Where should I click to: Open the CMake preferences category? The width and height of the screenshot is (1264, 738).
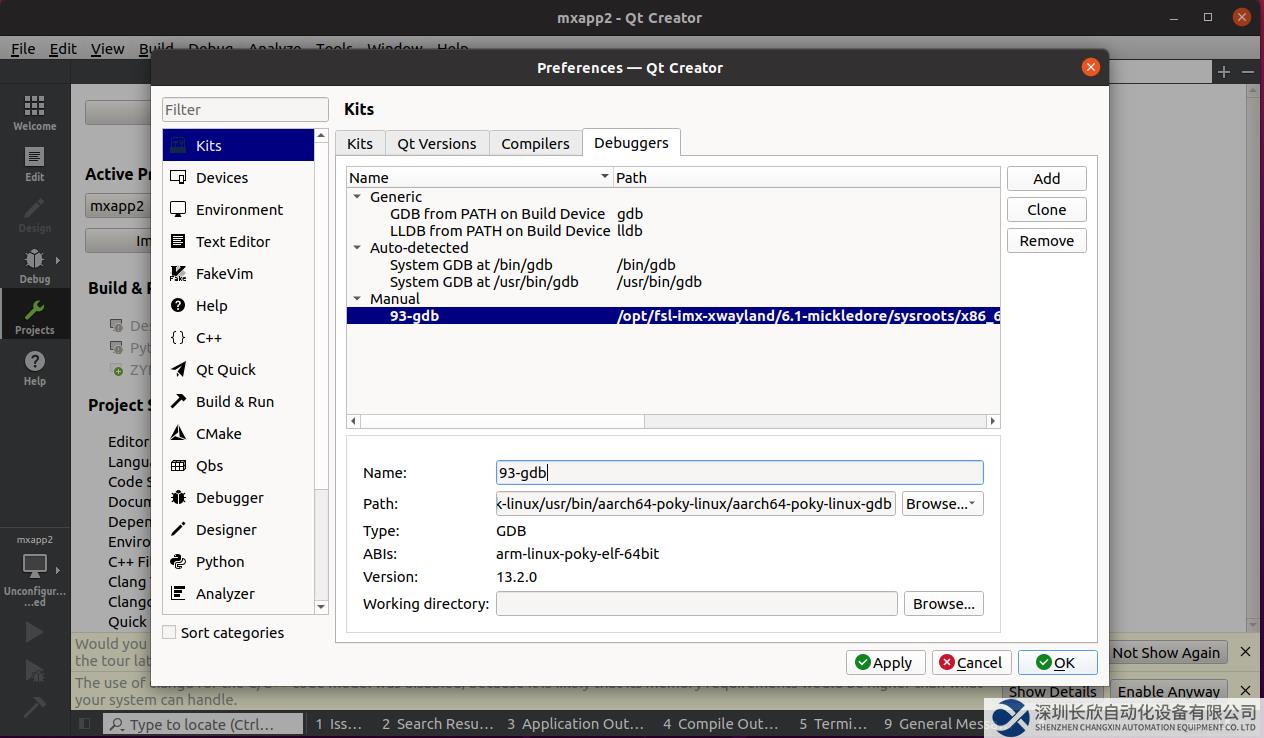click(238, 433)
